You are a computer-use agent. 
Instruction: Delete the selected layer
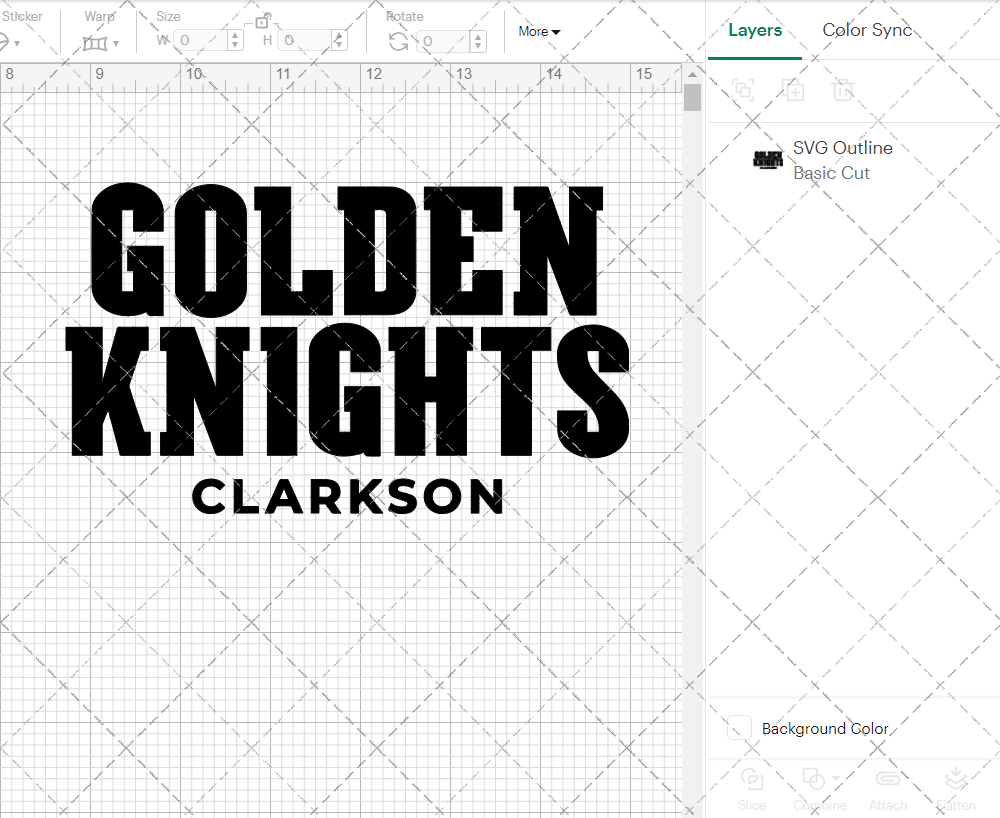[843, 90]
